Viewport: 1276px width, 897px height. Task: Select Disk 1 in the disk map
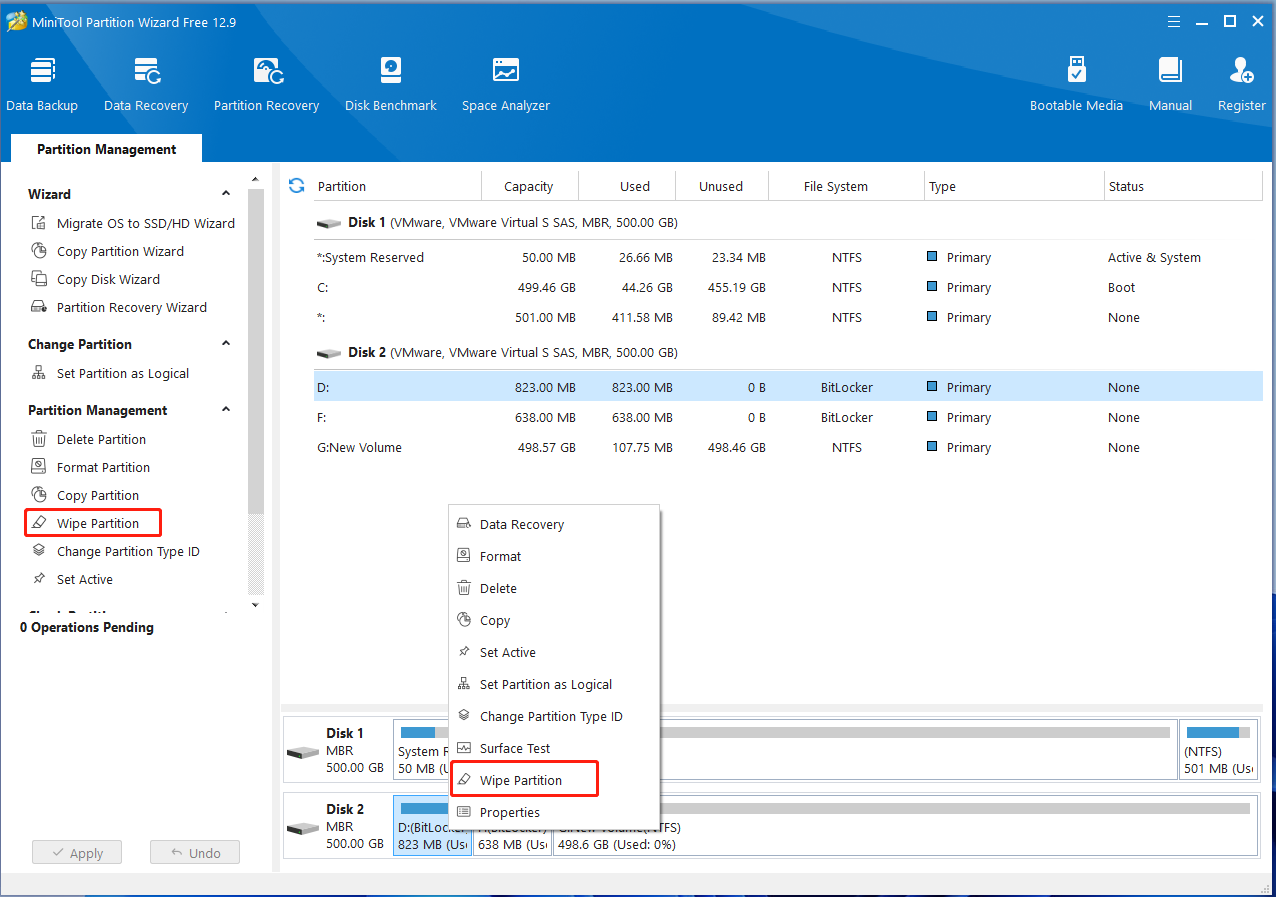click(x=337, y=750)
